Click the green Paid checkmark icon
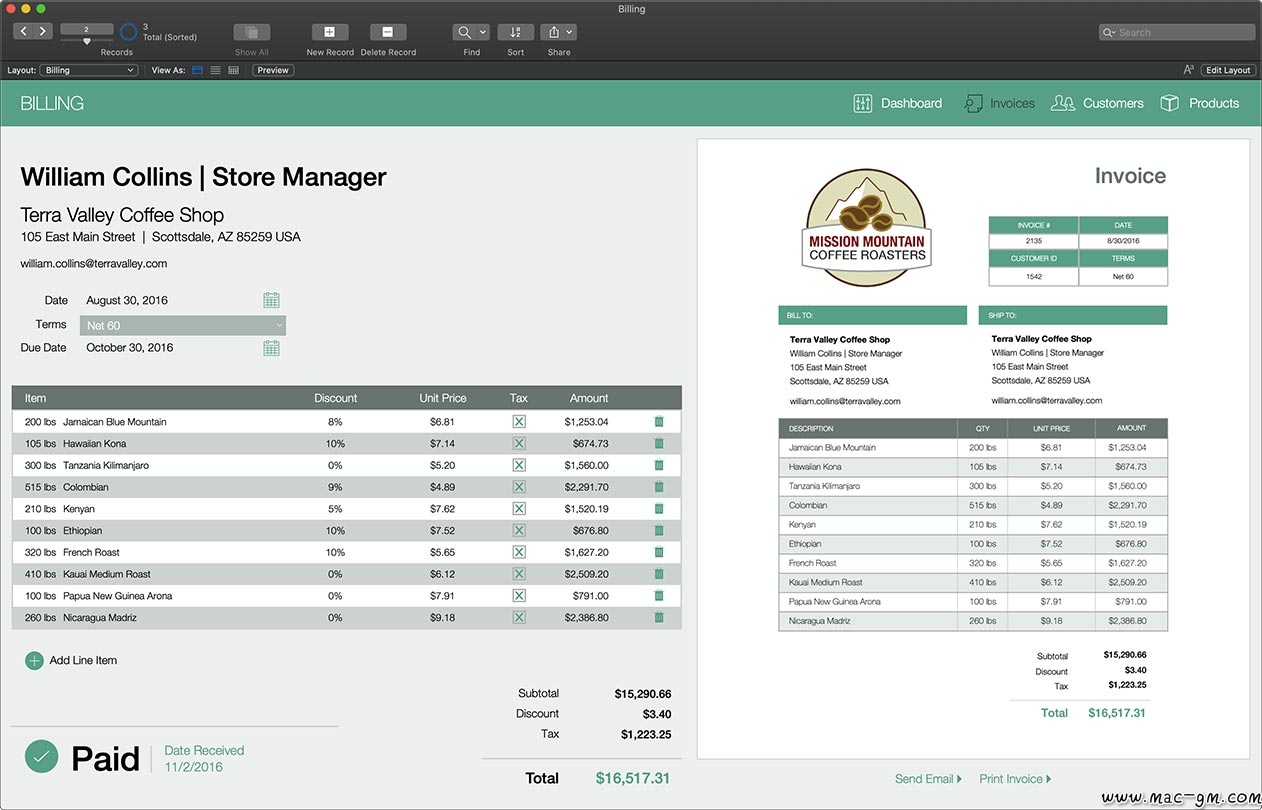1262x810 pixels. 41,757
